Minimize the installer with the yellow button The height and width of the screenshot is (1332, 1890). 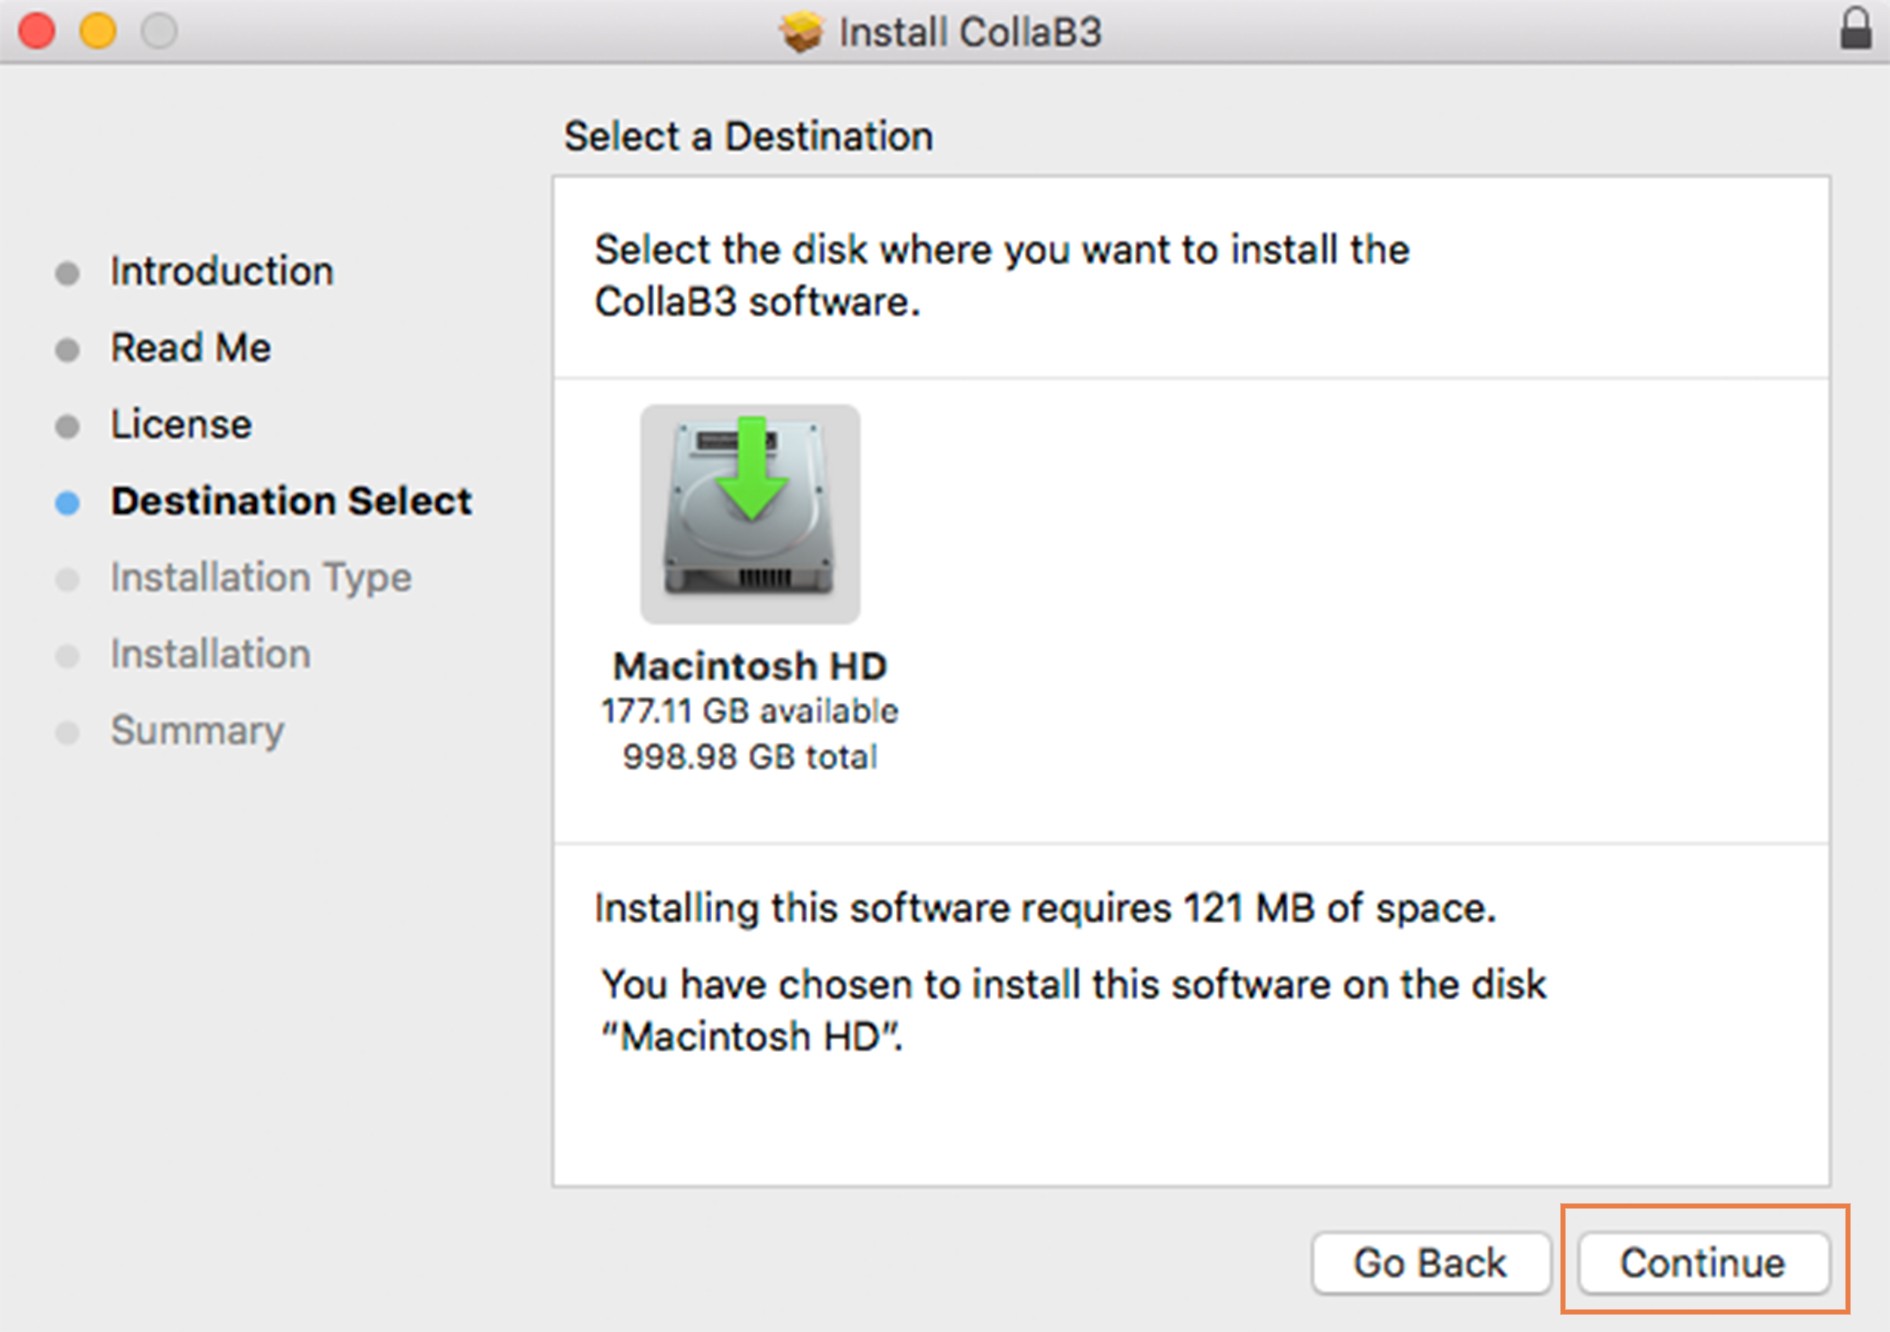point(98,31)
